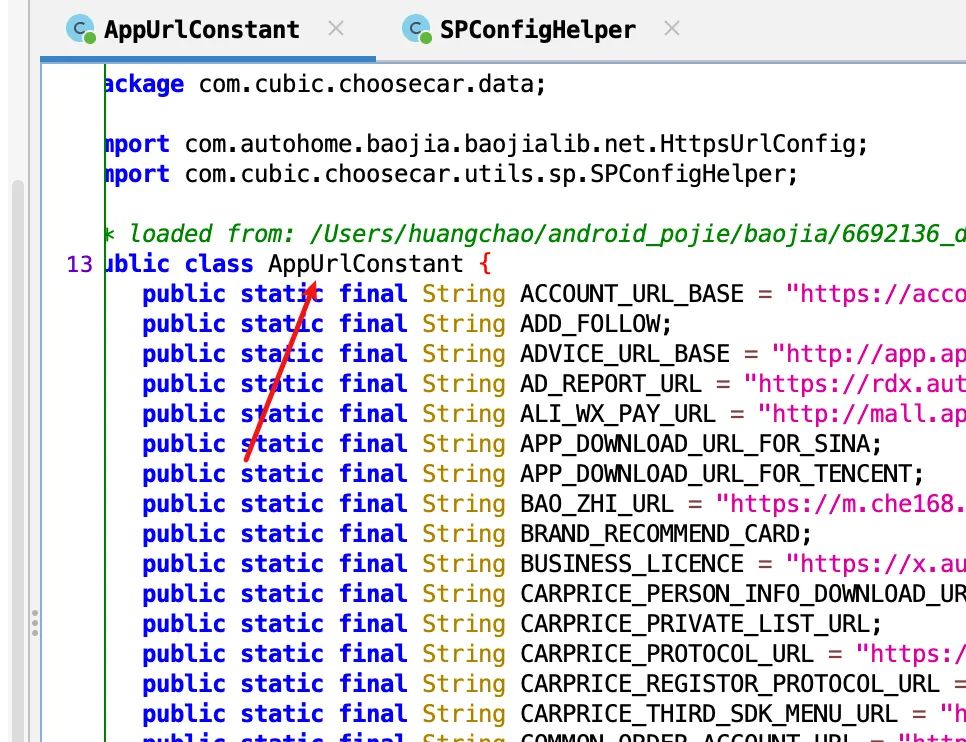966x742 pixels.
Task: Click the ALI_WX_PAY_URL constant
Action: [x=618, y=414]
